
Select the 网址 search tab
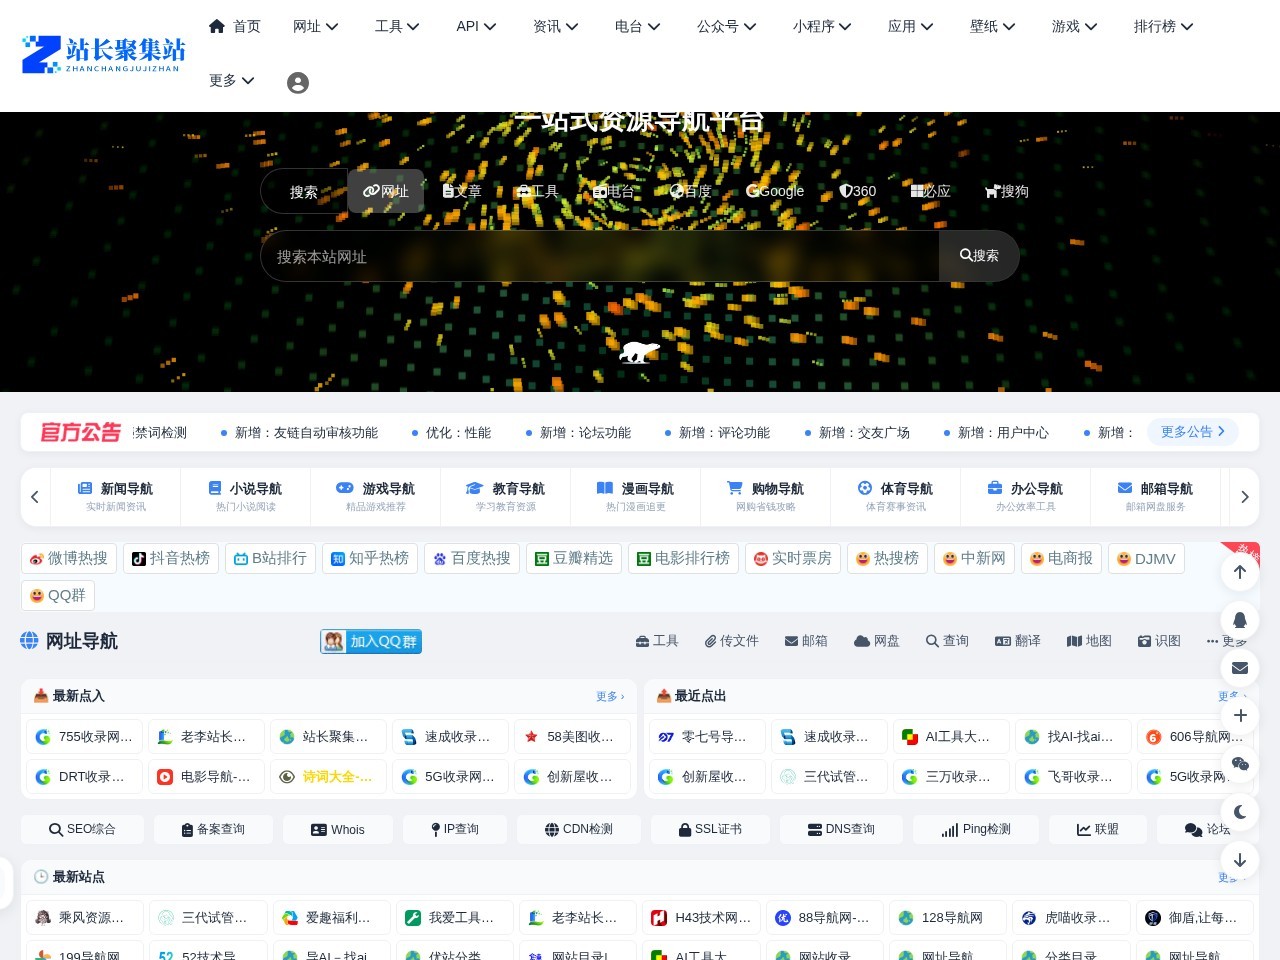tap(385, 191)
